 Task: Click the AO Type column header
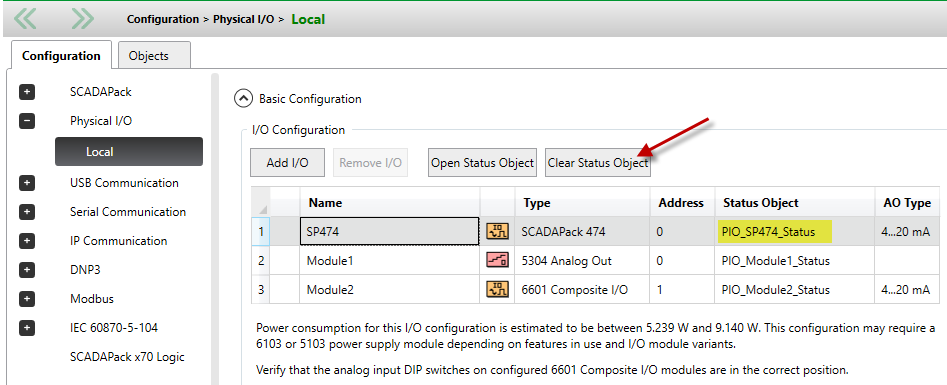[x=908, y=202]
